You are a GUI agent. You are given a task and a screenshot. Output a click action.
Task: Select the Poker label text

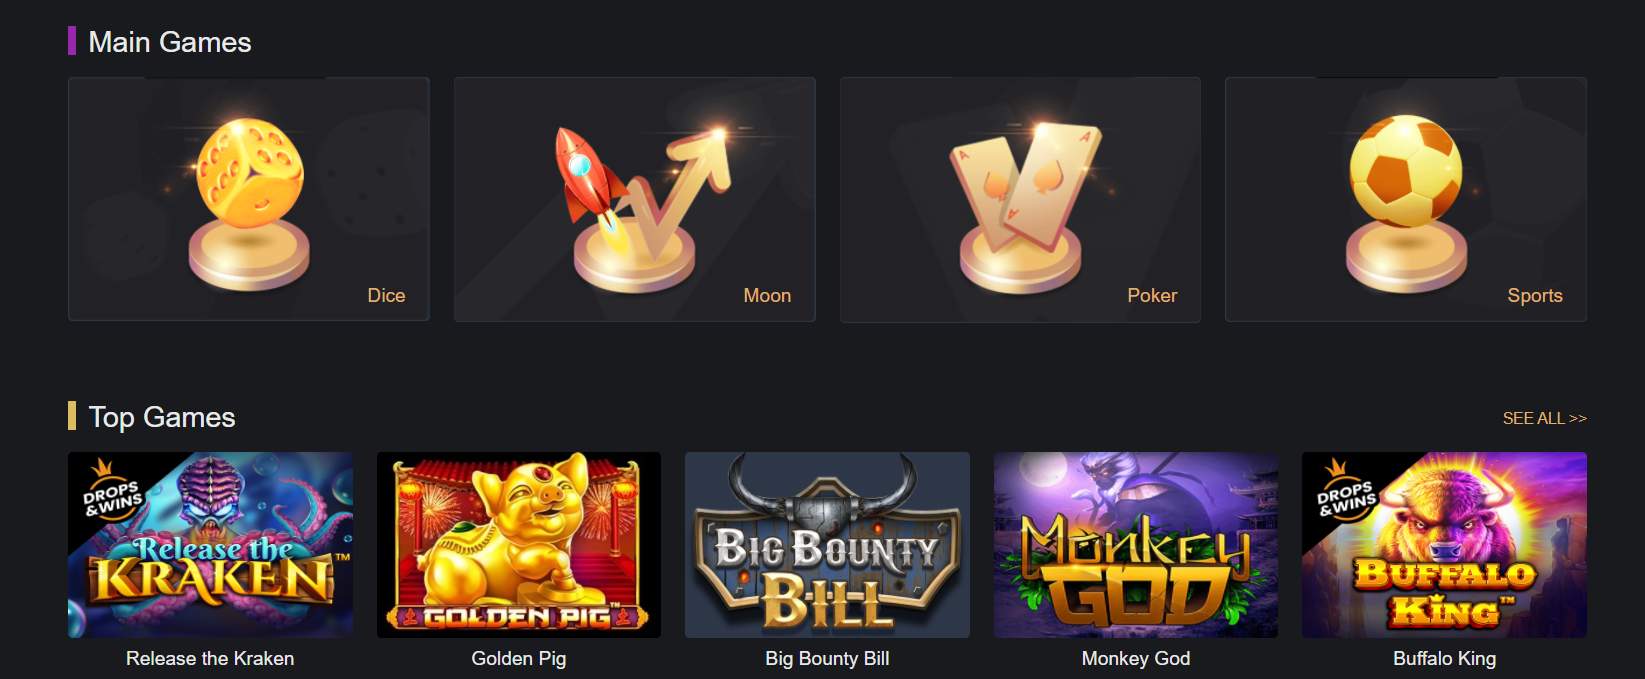tap(1152, 296)
